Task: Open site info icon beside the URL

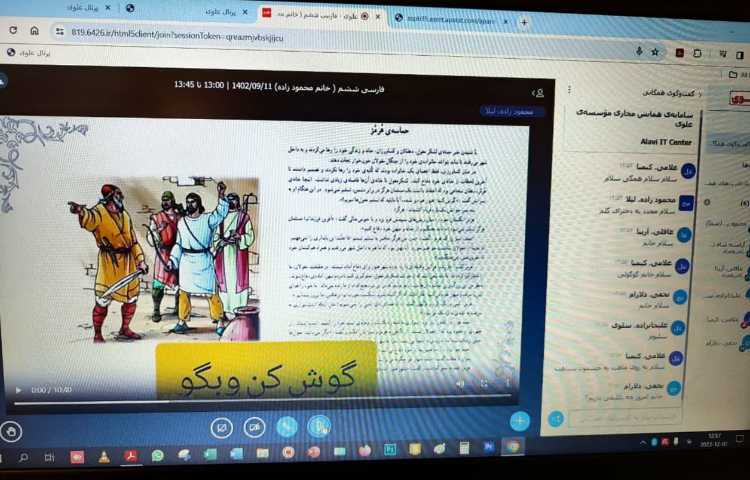Action: (x=60, y=32)
